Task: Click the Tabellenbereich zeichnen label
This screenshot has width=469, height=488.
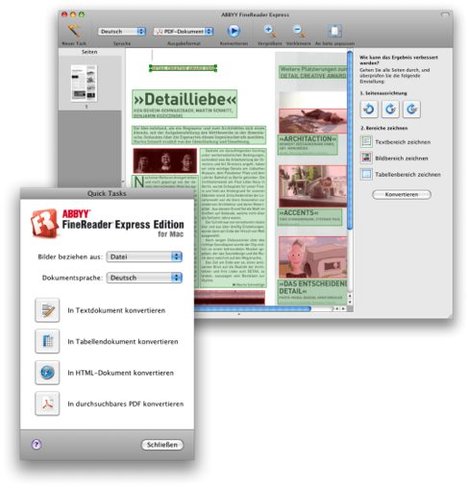Action: coord(408,174)
